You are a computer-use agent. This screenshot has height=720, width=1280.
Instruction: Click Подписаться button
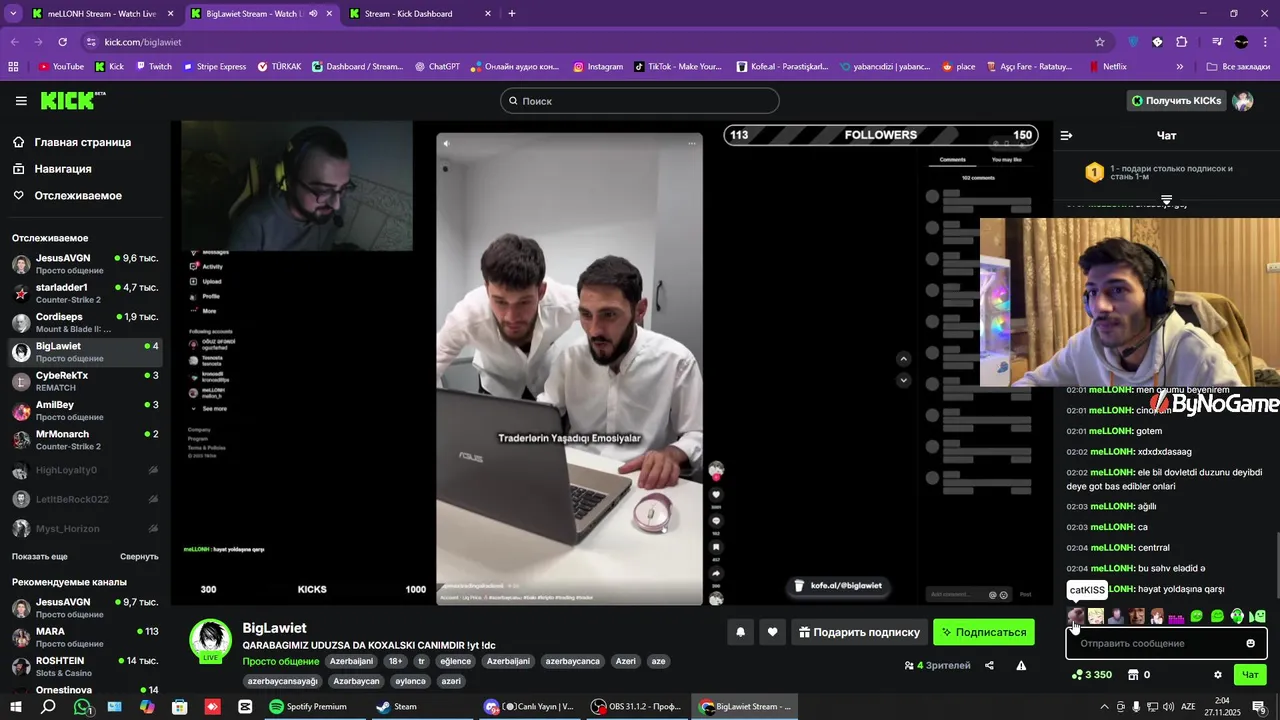click(984, 632)
